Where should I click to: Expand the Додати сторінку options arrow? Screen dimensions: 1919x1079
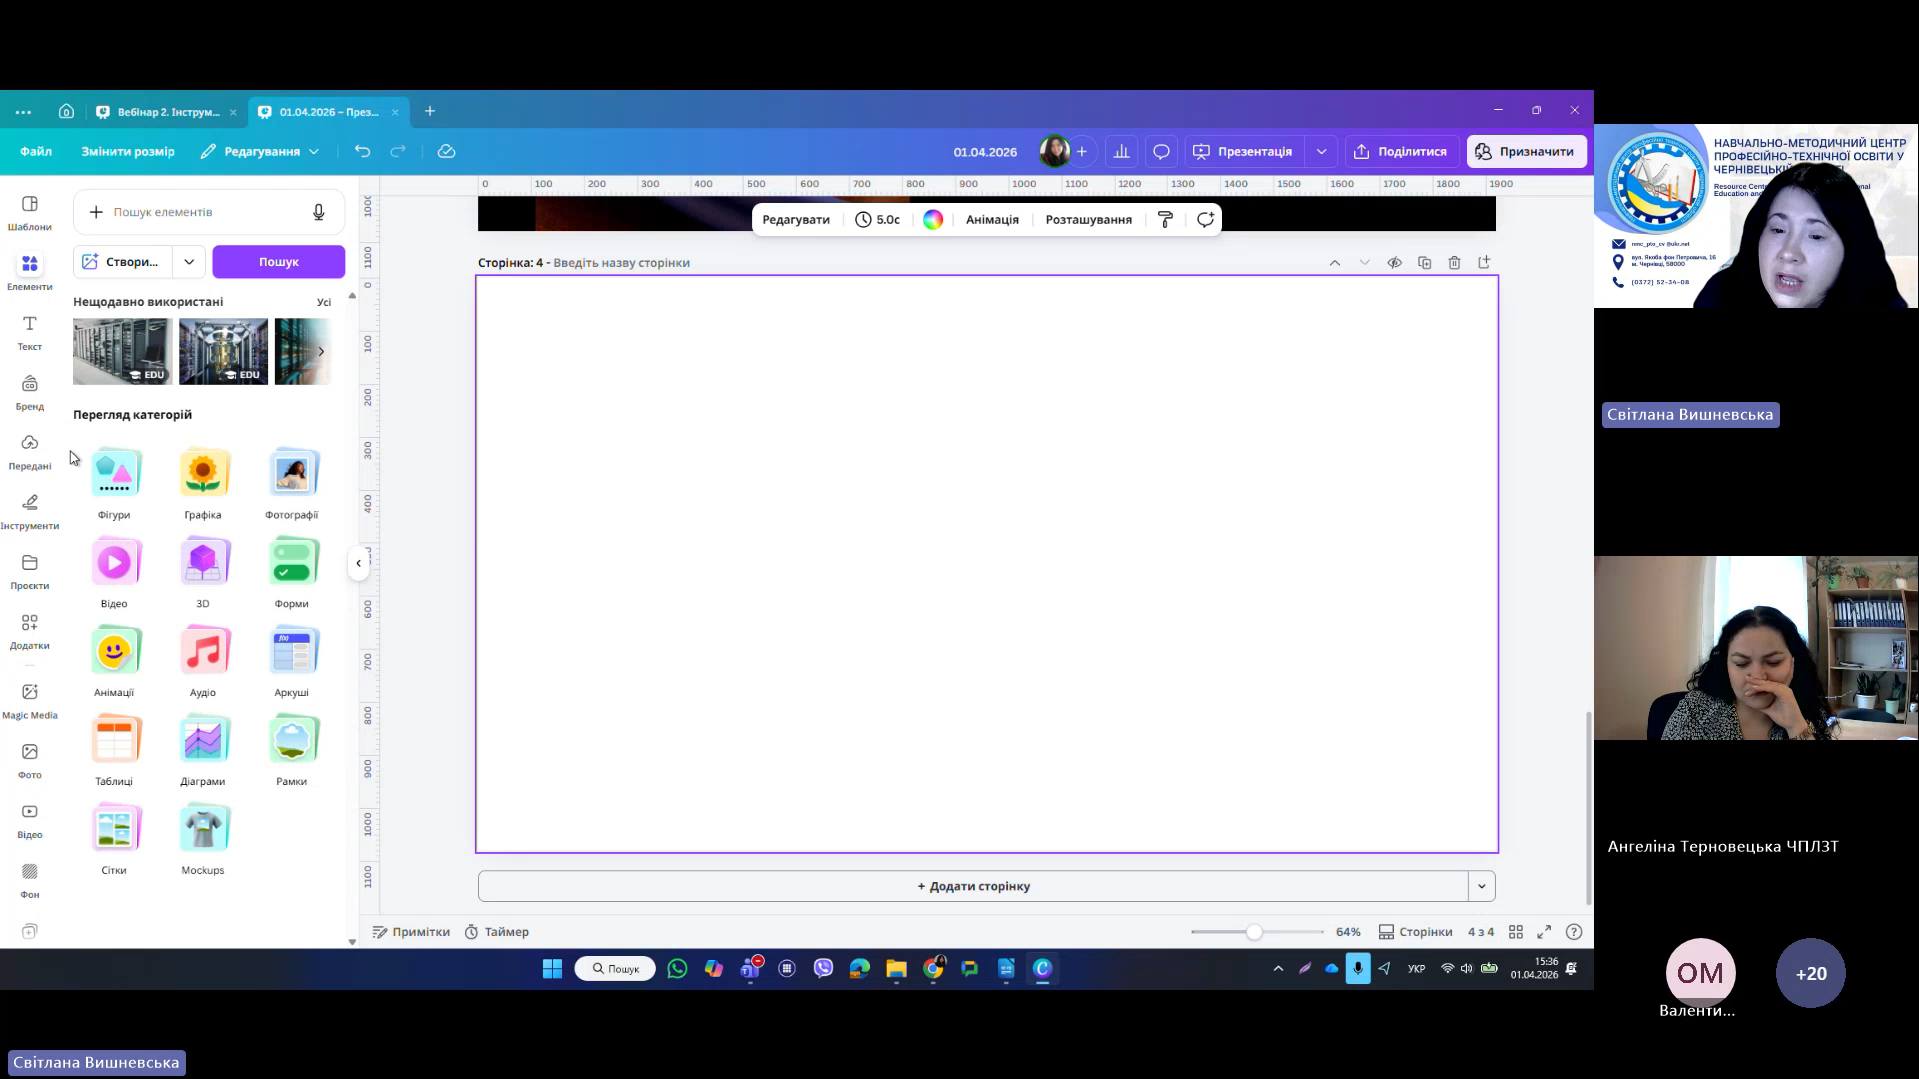(x=1481, y=886)
